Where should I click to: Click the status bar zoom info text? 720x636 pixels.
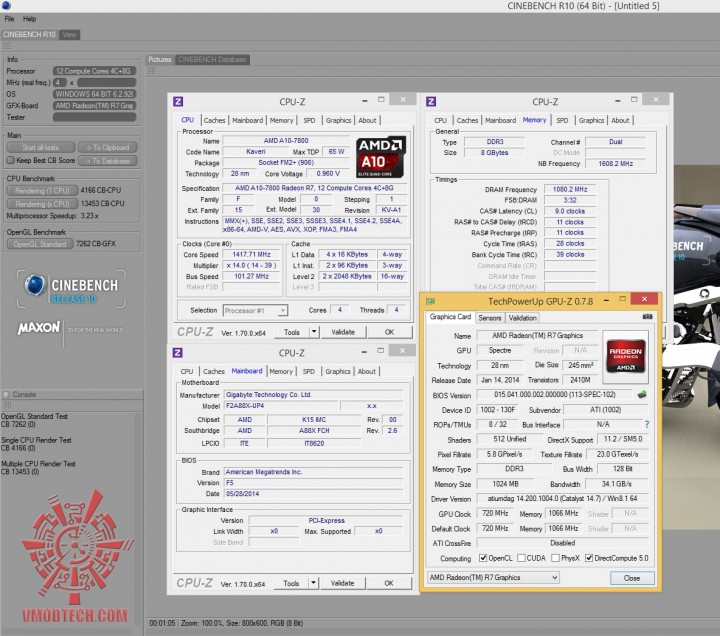coord(242,623)
